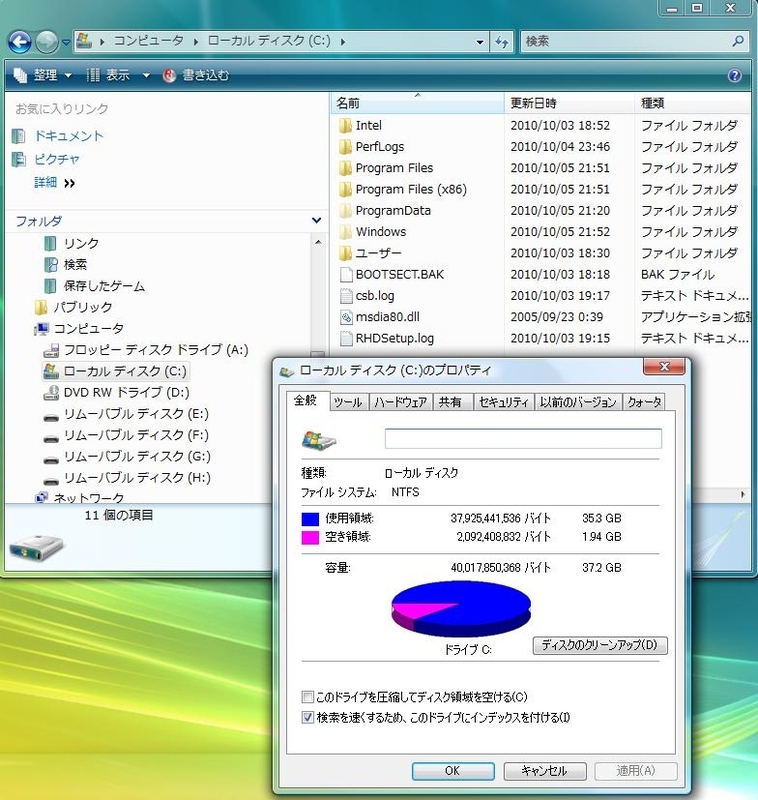This screenshot has height=800, width=758.
Task: Expand the arrow after ローカル ディスク (C:) breadcrumb
Action: point(343,42)
